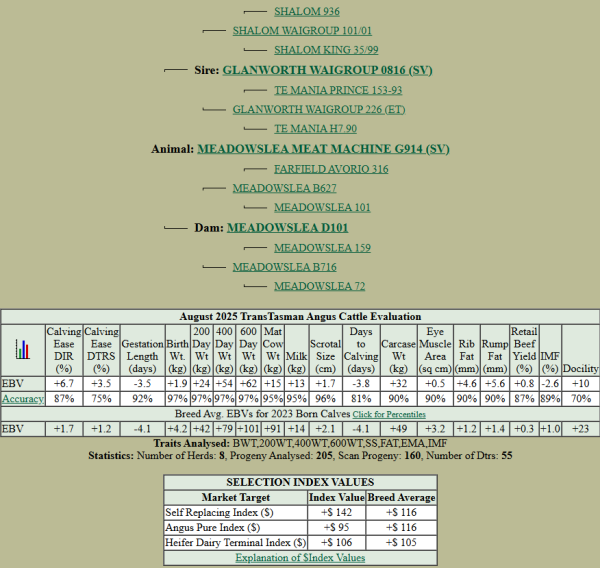Select 600 Day Wt EBV +62
600x568 pixels.
pos(248,384)
